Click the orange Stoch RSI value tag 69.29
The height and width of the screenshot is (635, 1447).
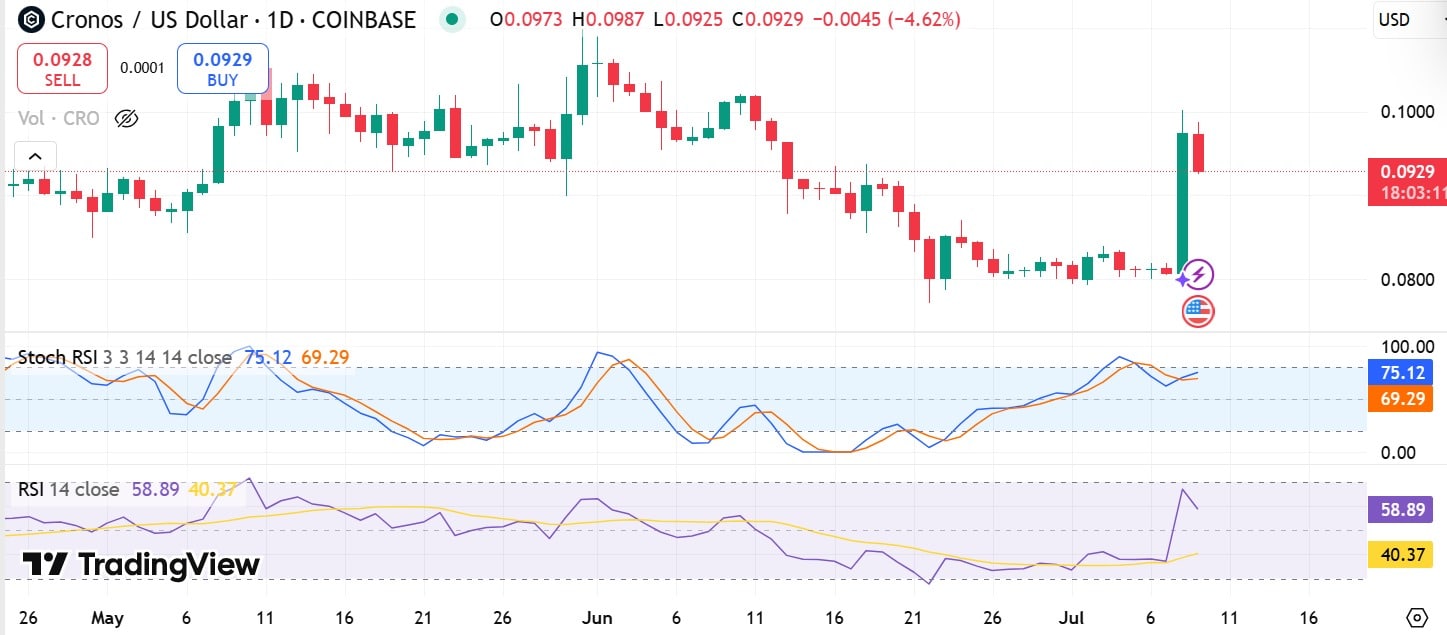pos(1400,397)
